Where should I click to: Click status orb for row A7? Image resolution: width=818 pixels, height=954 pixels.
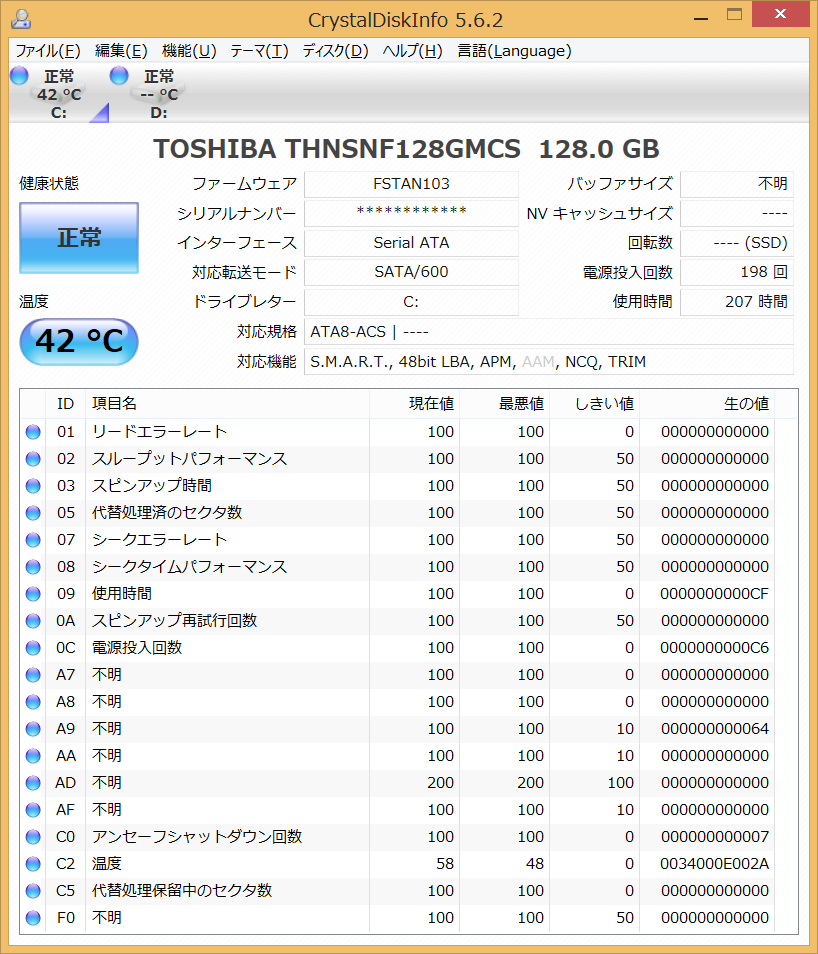33,675
